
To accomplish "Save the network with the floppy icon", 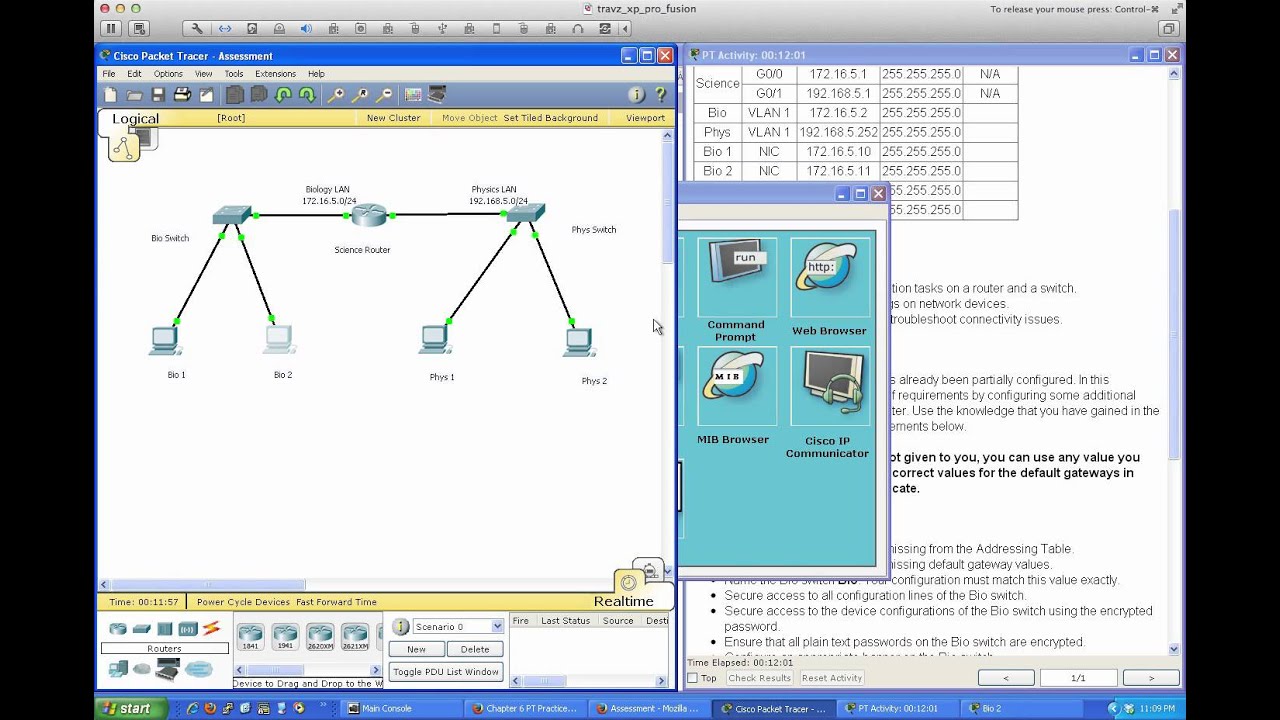I will 158,95.
